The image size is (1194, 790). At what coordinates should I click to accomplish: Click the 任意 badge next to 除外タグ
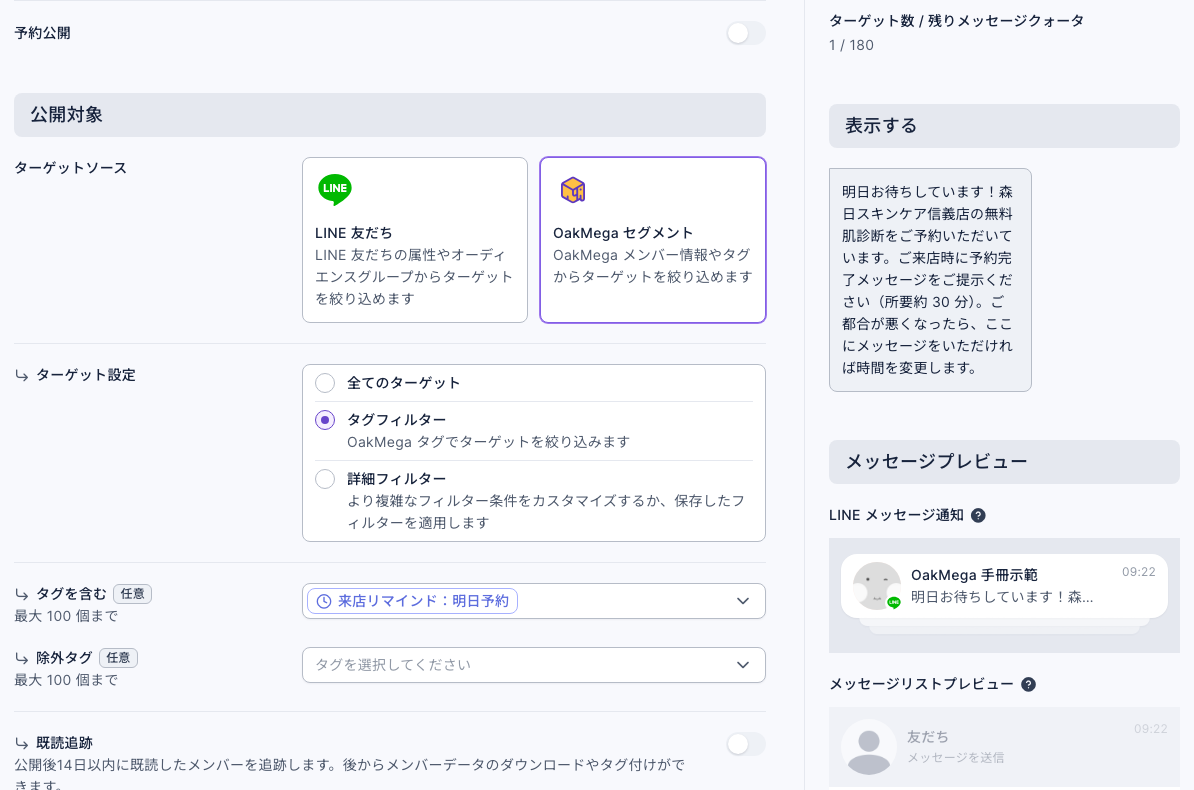pyautogui.click(x=118, y=658)
